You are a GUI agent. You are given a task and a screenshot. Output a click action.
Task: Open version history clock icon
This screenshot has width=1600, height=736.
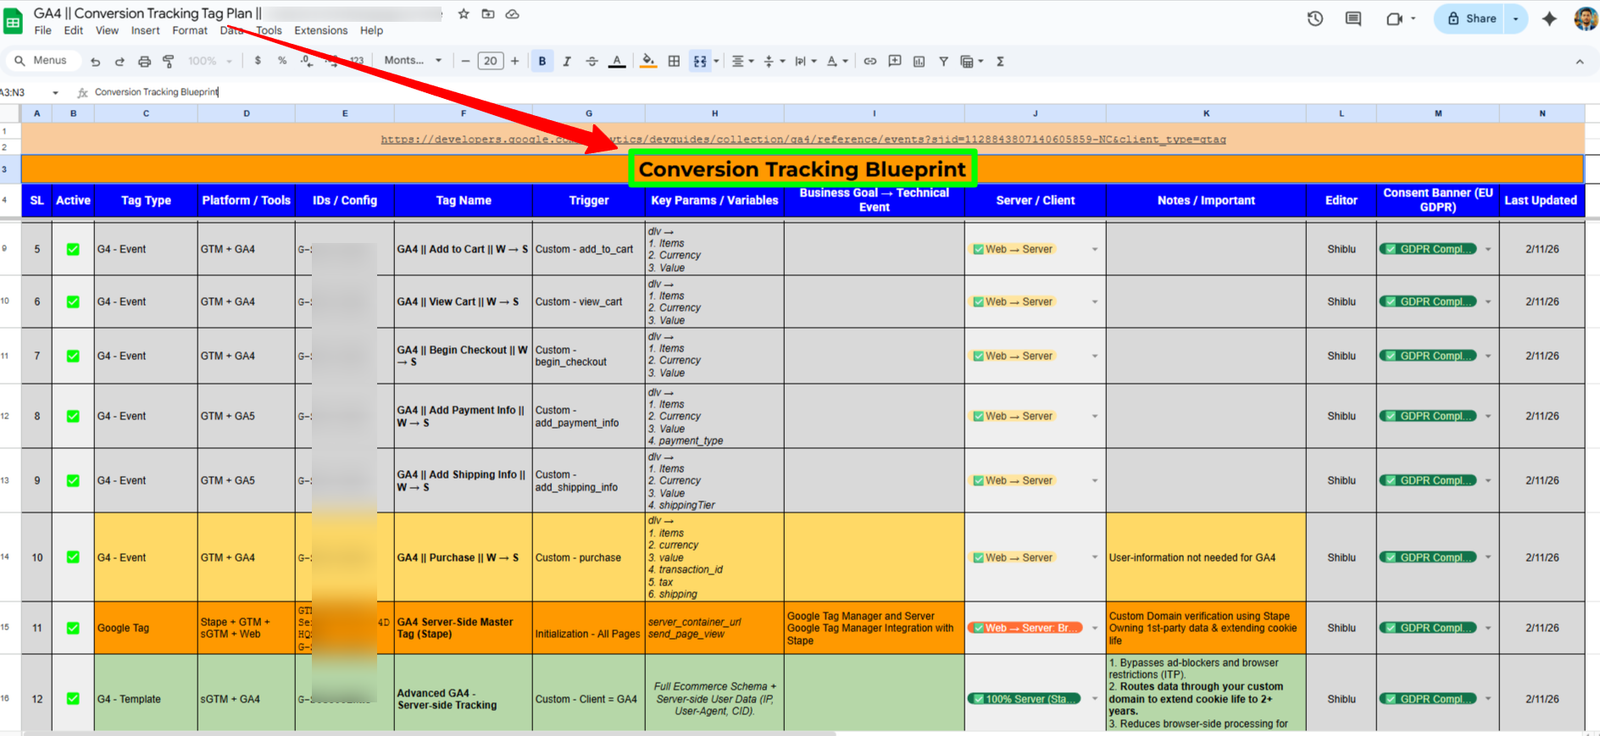(1315, 18)
